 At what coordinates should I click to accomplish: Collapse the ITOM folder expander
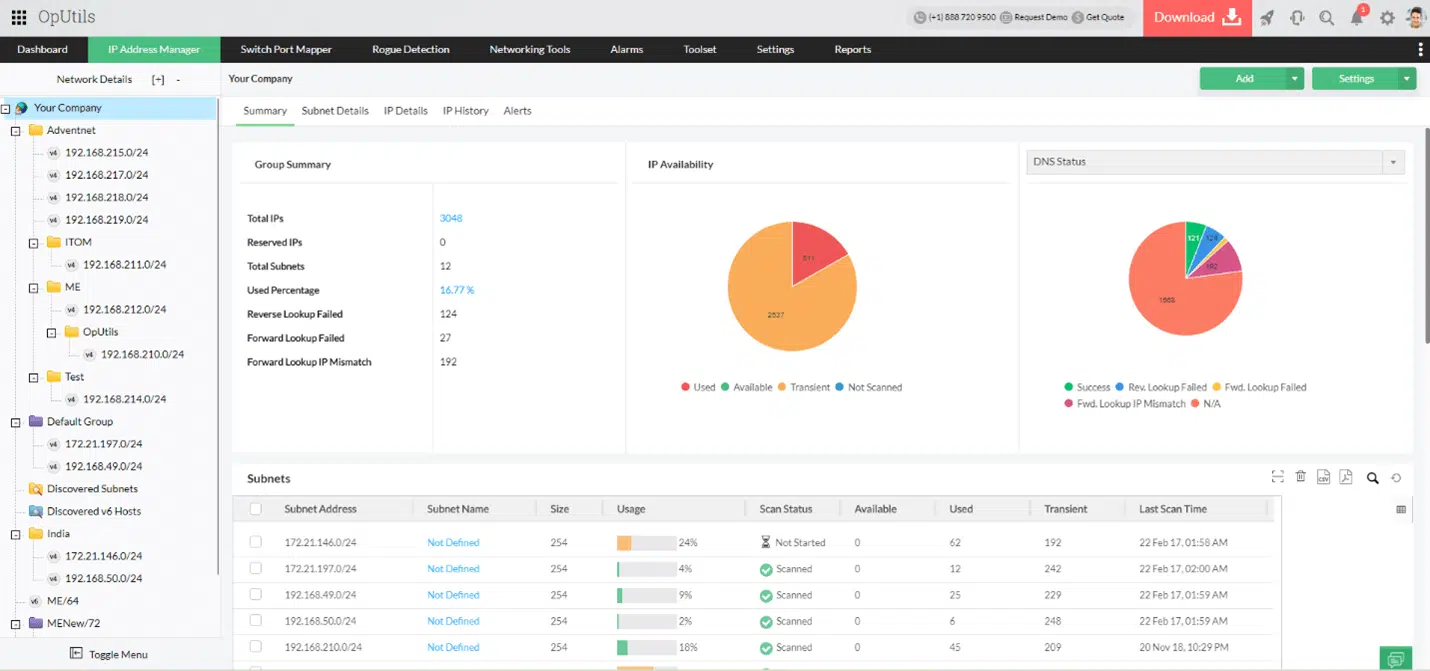[x=34, y=243]
